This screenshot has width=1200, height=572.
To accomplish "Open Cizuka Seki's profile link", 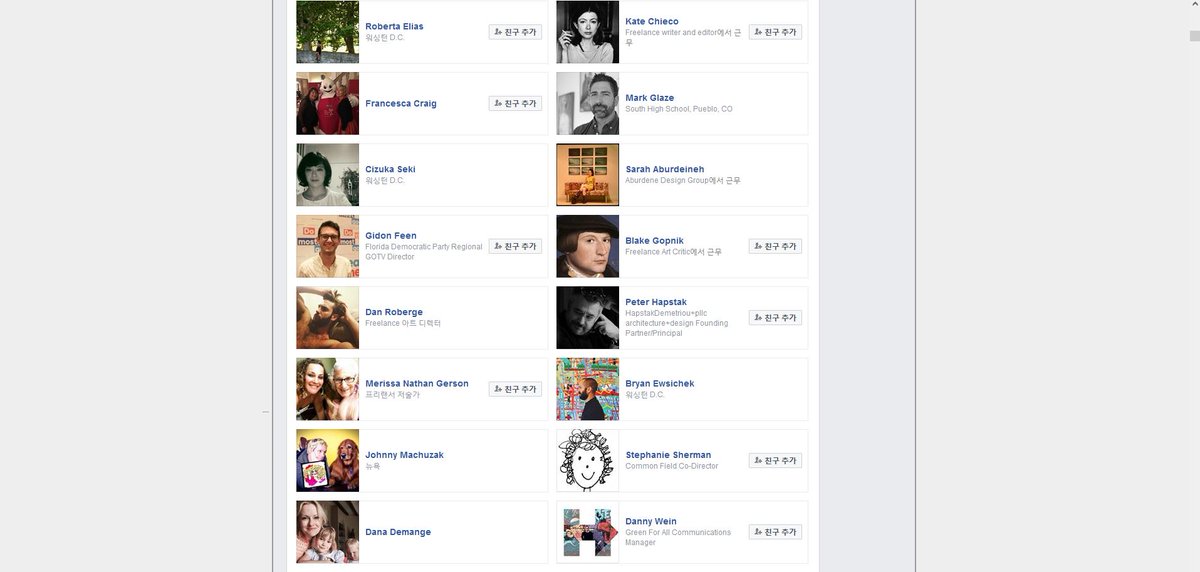I will [390, 169].
